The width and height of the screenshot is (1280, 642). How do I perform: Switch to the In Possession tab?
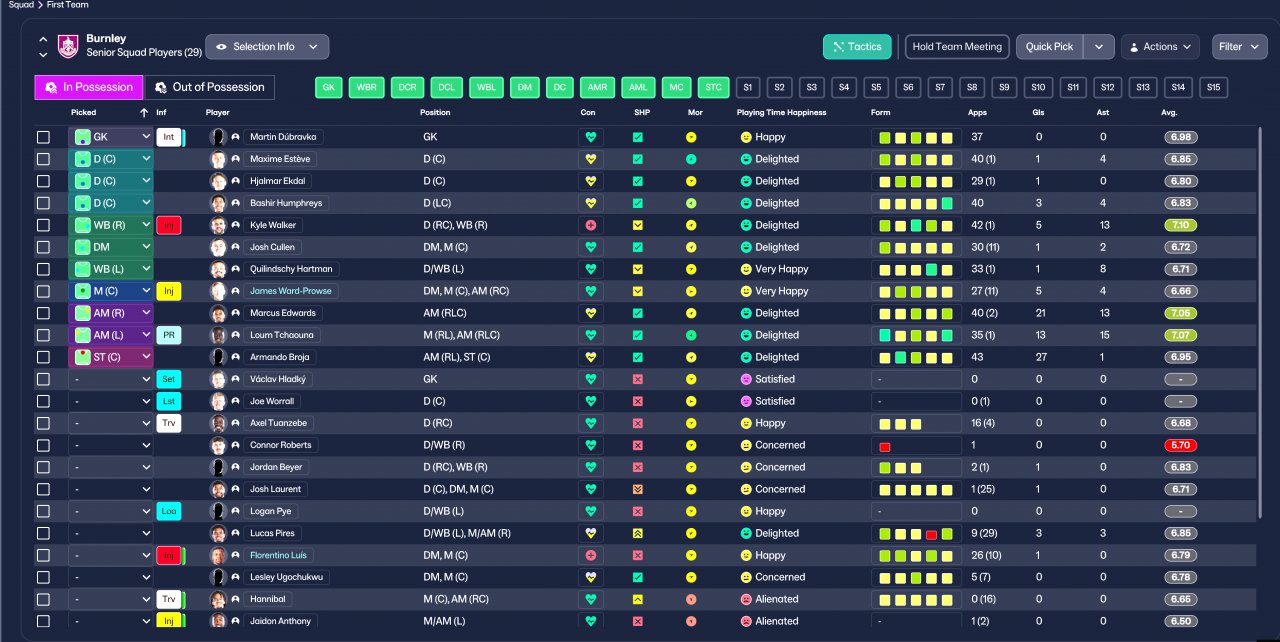click(x=89, y=87)
